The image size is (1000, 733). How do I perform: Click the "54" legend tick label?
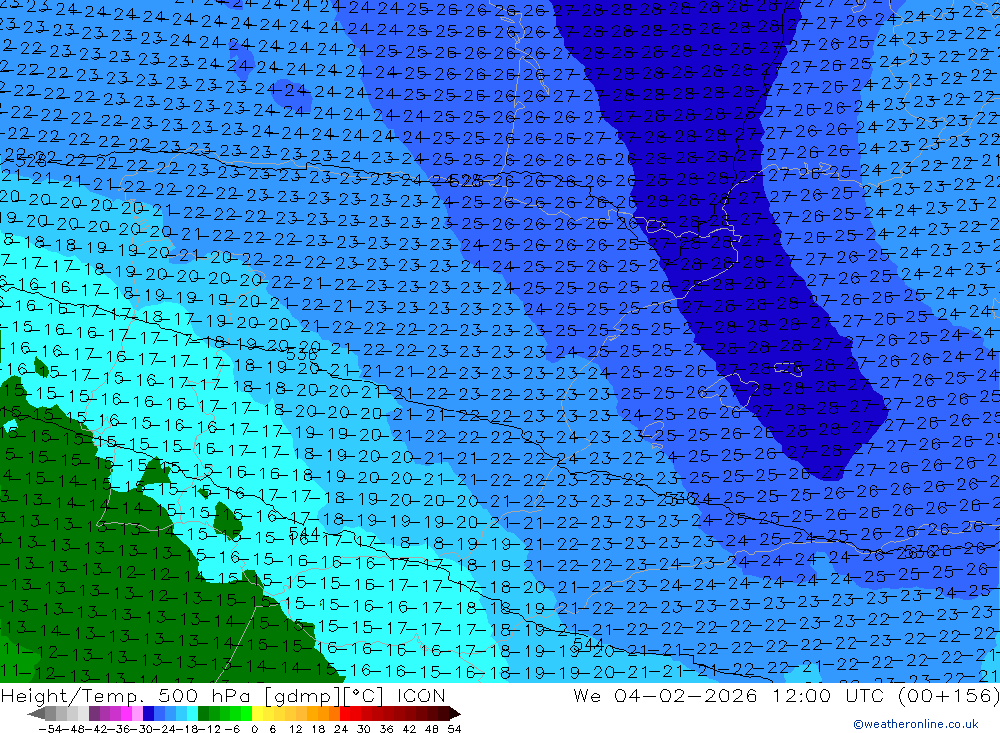(454, 729)
